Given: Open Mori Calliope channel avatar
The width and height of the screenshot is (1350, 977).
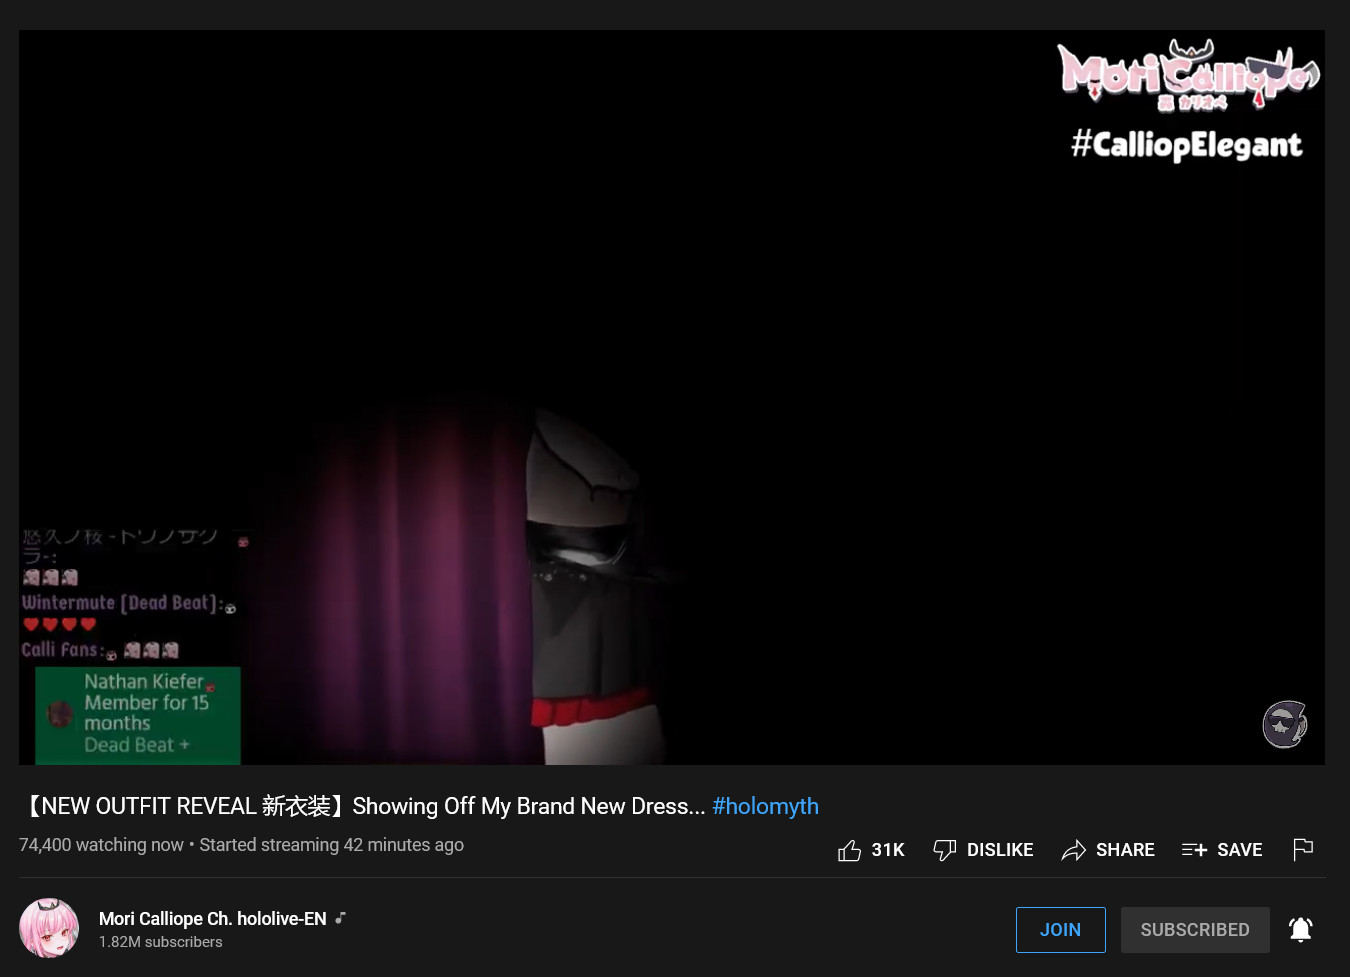Looking at the screenshot, I should coord(49,928).
